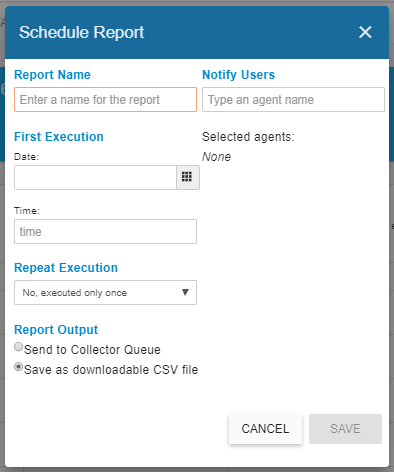Click the Notify Users agent name field
Screen dimensions: 394x472
click(293, 99)
